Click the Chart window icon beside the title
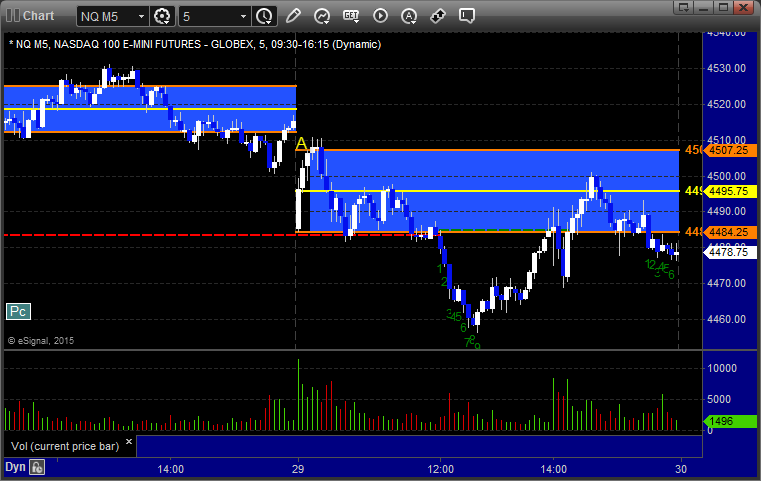 [13, 16]
